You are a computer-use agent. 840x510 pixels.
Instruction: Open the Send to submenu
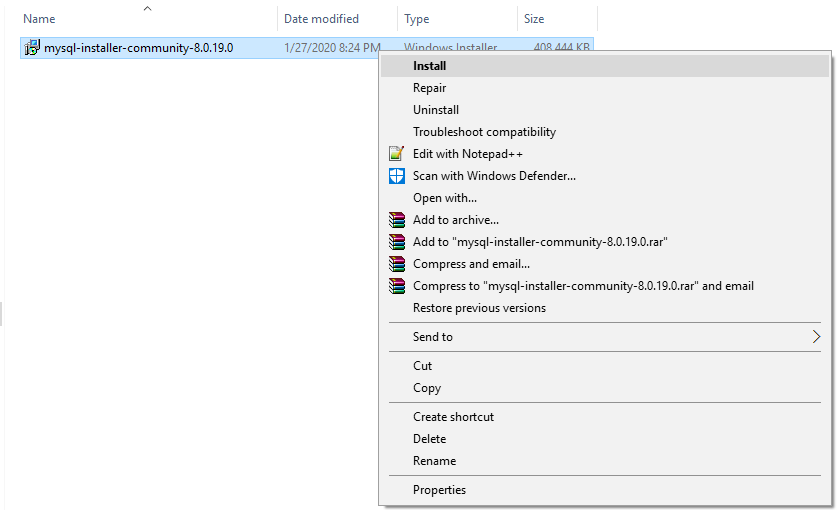tap(605, 336)
